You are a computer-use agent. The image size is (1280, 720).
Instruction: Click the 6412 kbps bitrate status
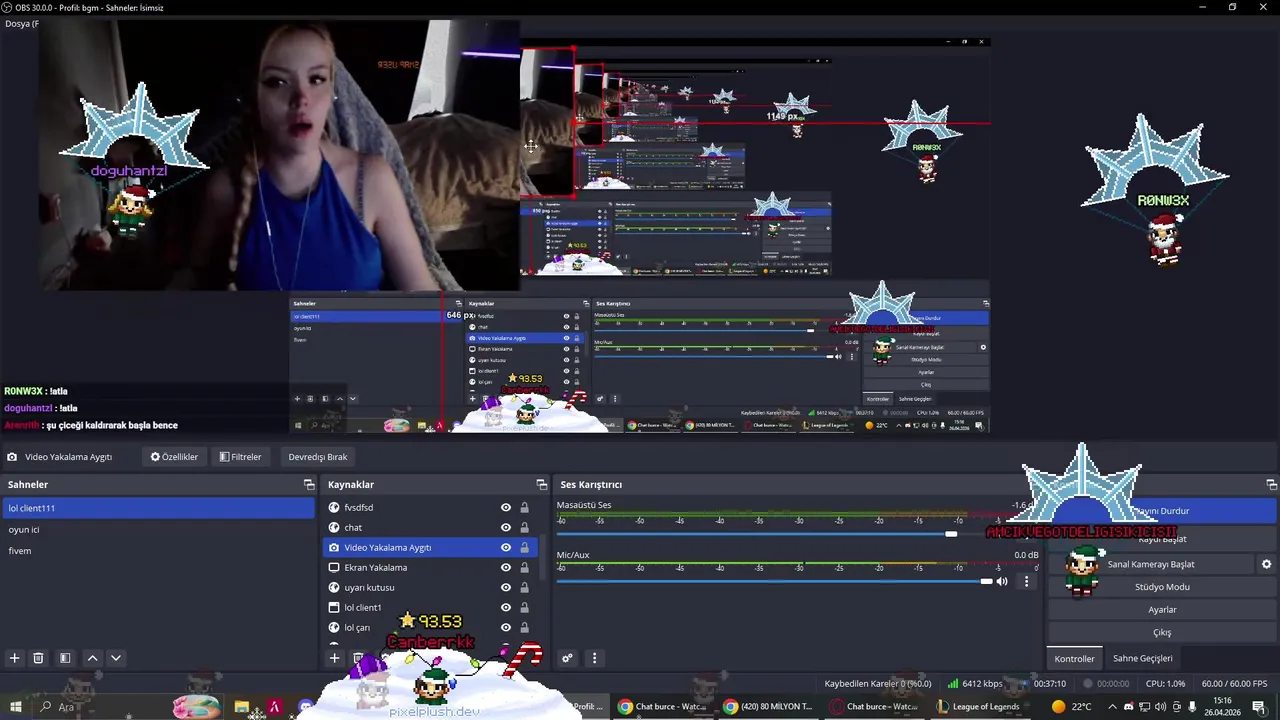pyautogui.click(x=975, y=684)
